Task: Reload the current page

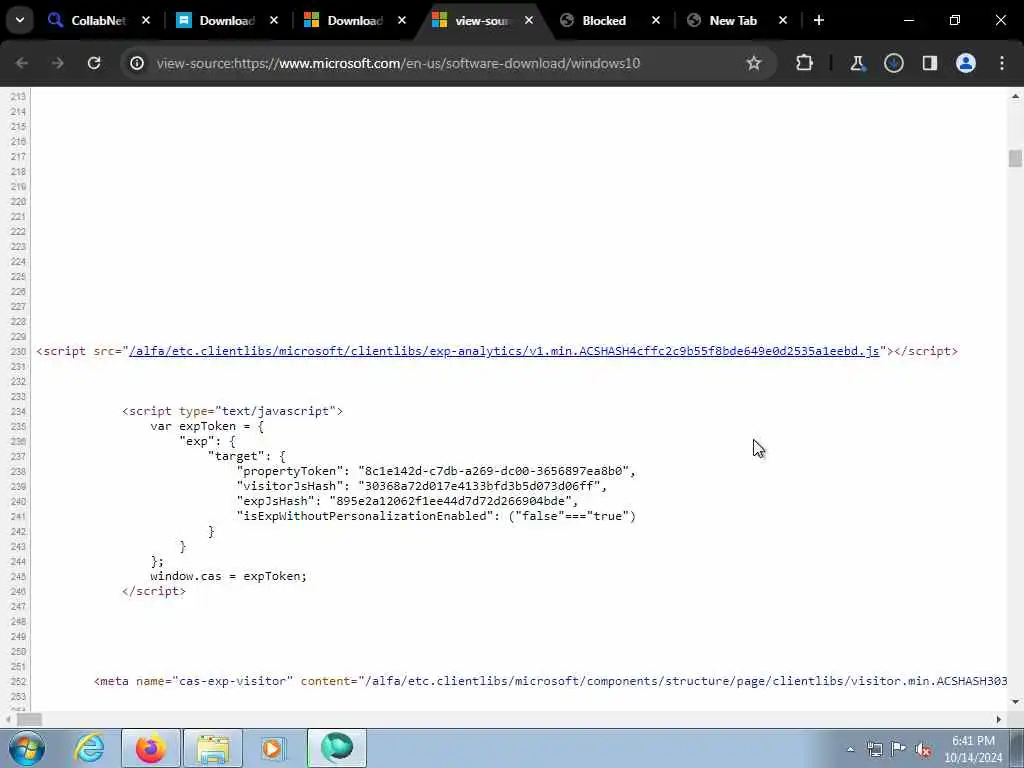Action: (94, 63)
